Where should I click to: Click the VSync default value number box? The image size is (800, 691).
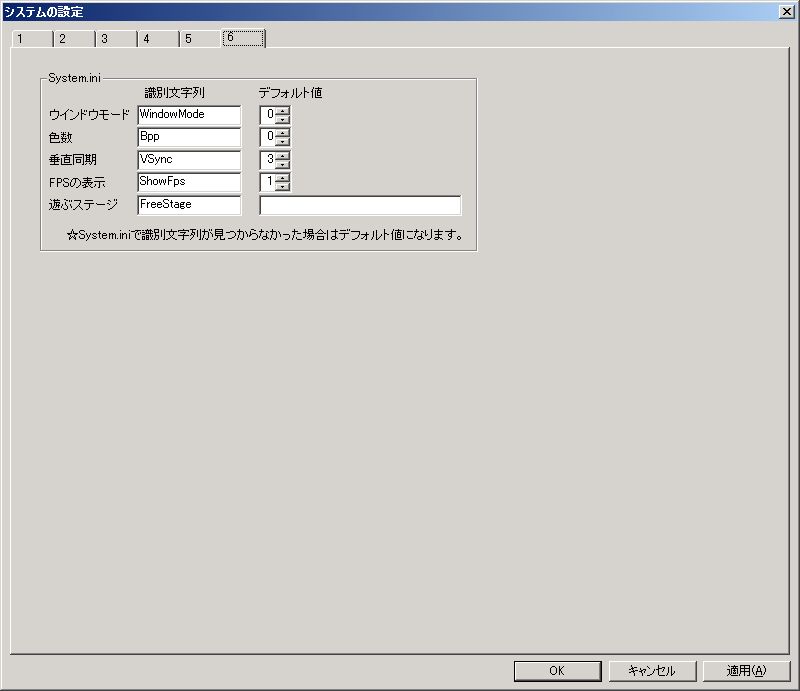click(268, 160)
